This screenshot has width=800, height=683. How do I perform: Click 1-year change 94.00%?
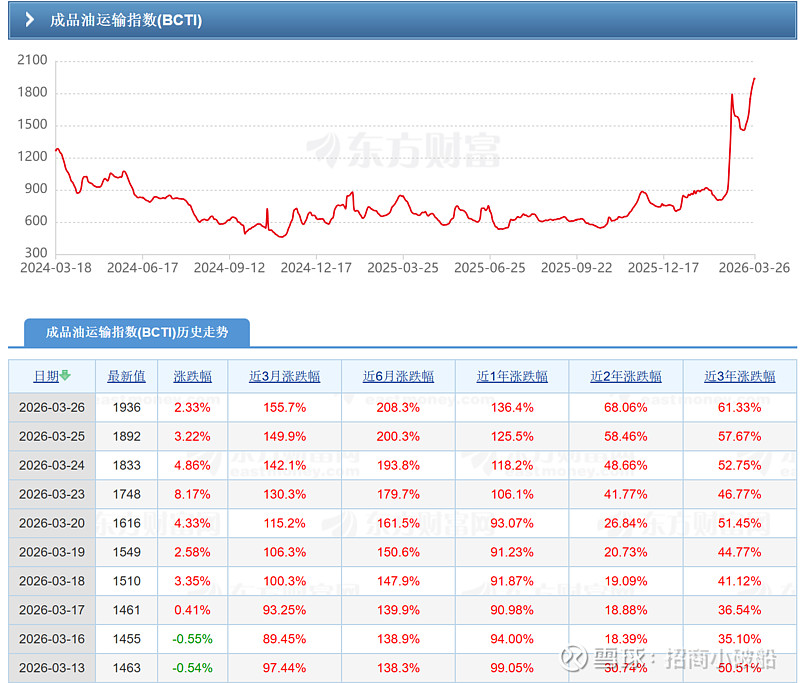tap(512, 639)
